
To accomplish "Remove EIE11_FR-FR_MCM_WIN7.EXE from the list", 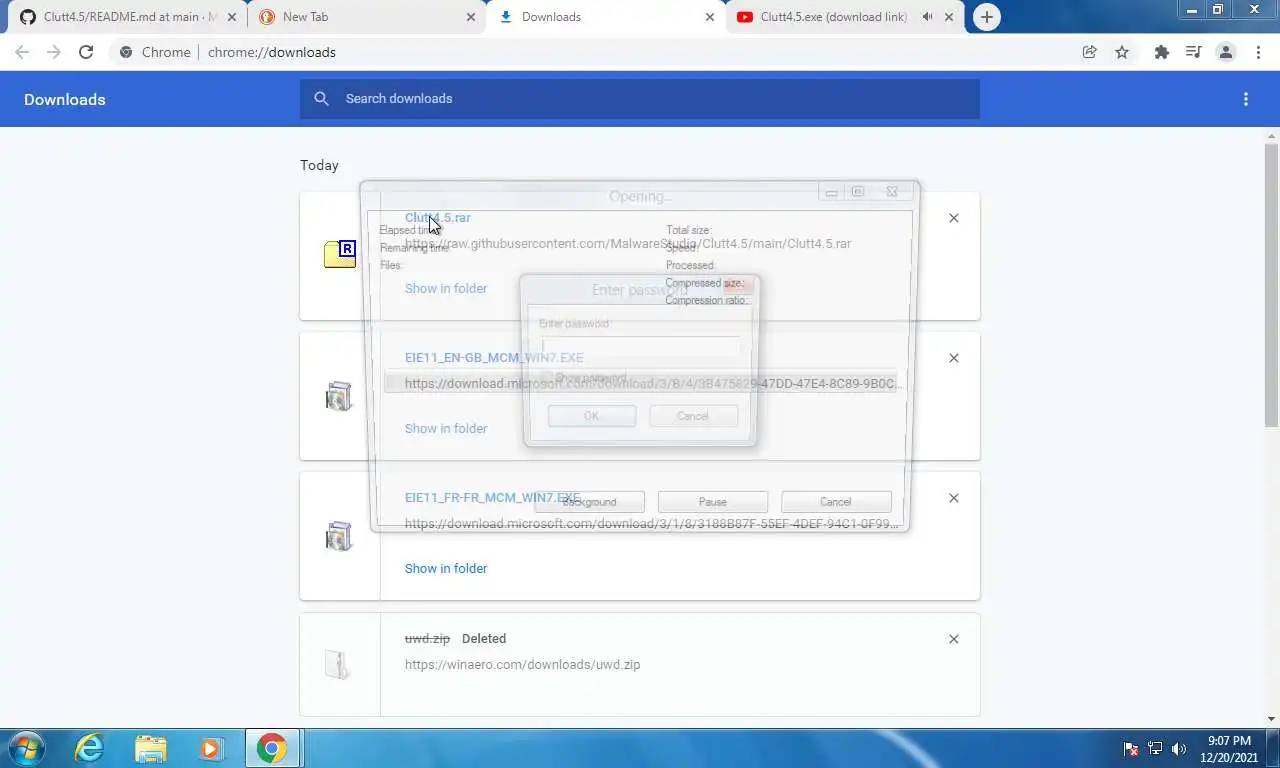I will pyautogui.click(x=954, y=498).
